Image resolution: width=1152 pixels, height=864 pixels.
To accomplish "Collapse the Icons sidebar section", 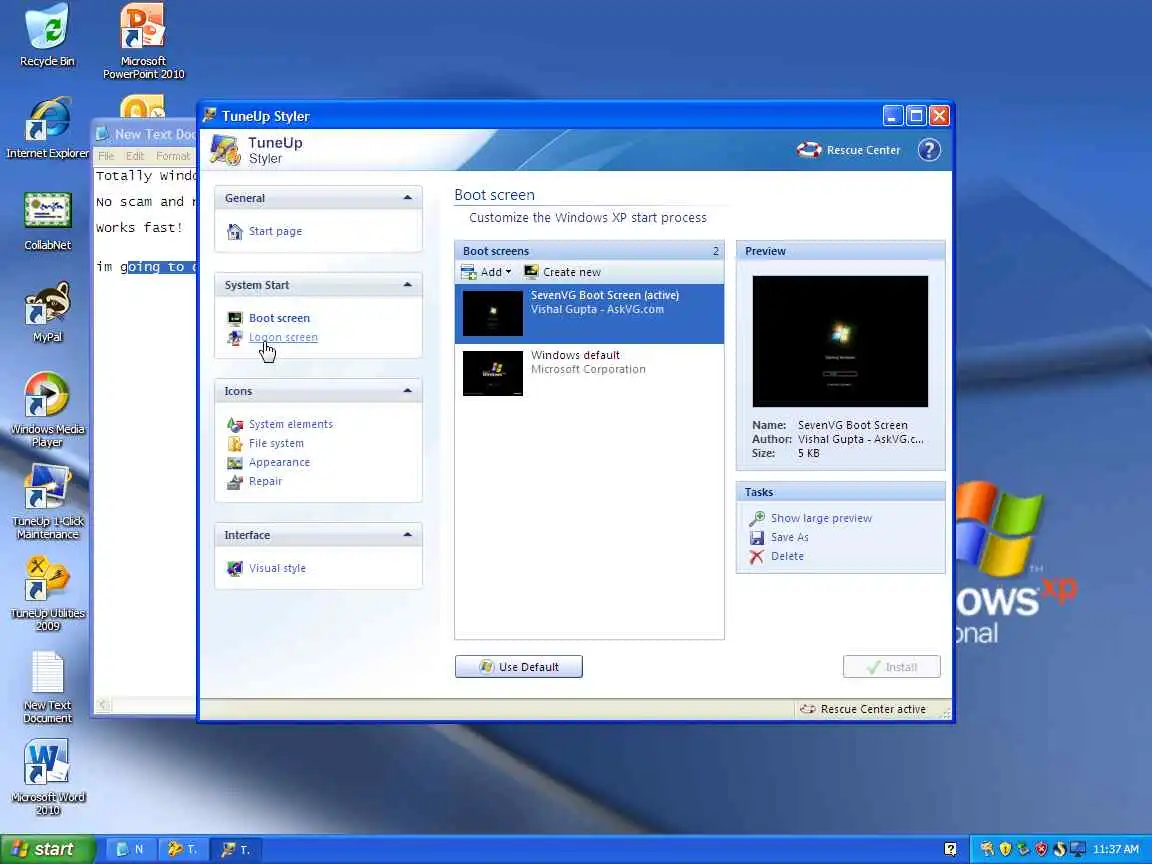I will [x=407, y=391].
